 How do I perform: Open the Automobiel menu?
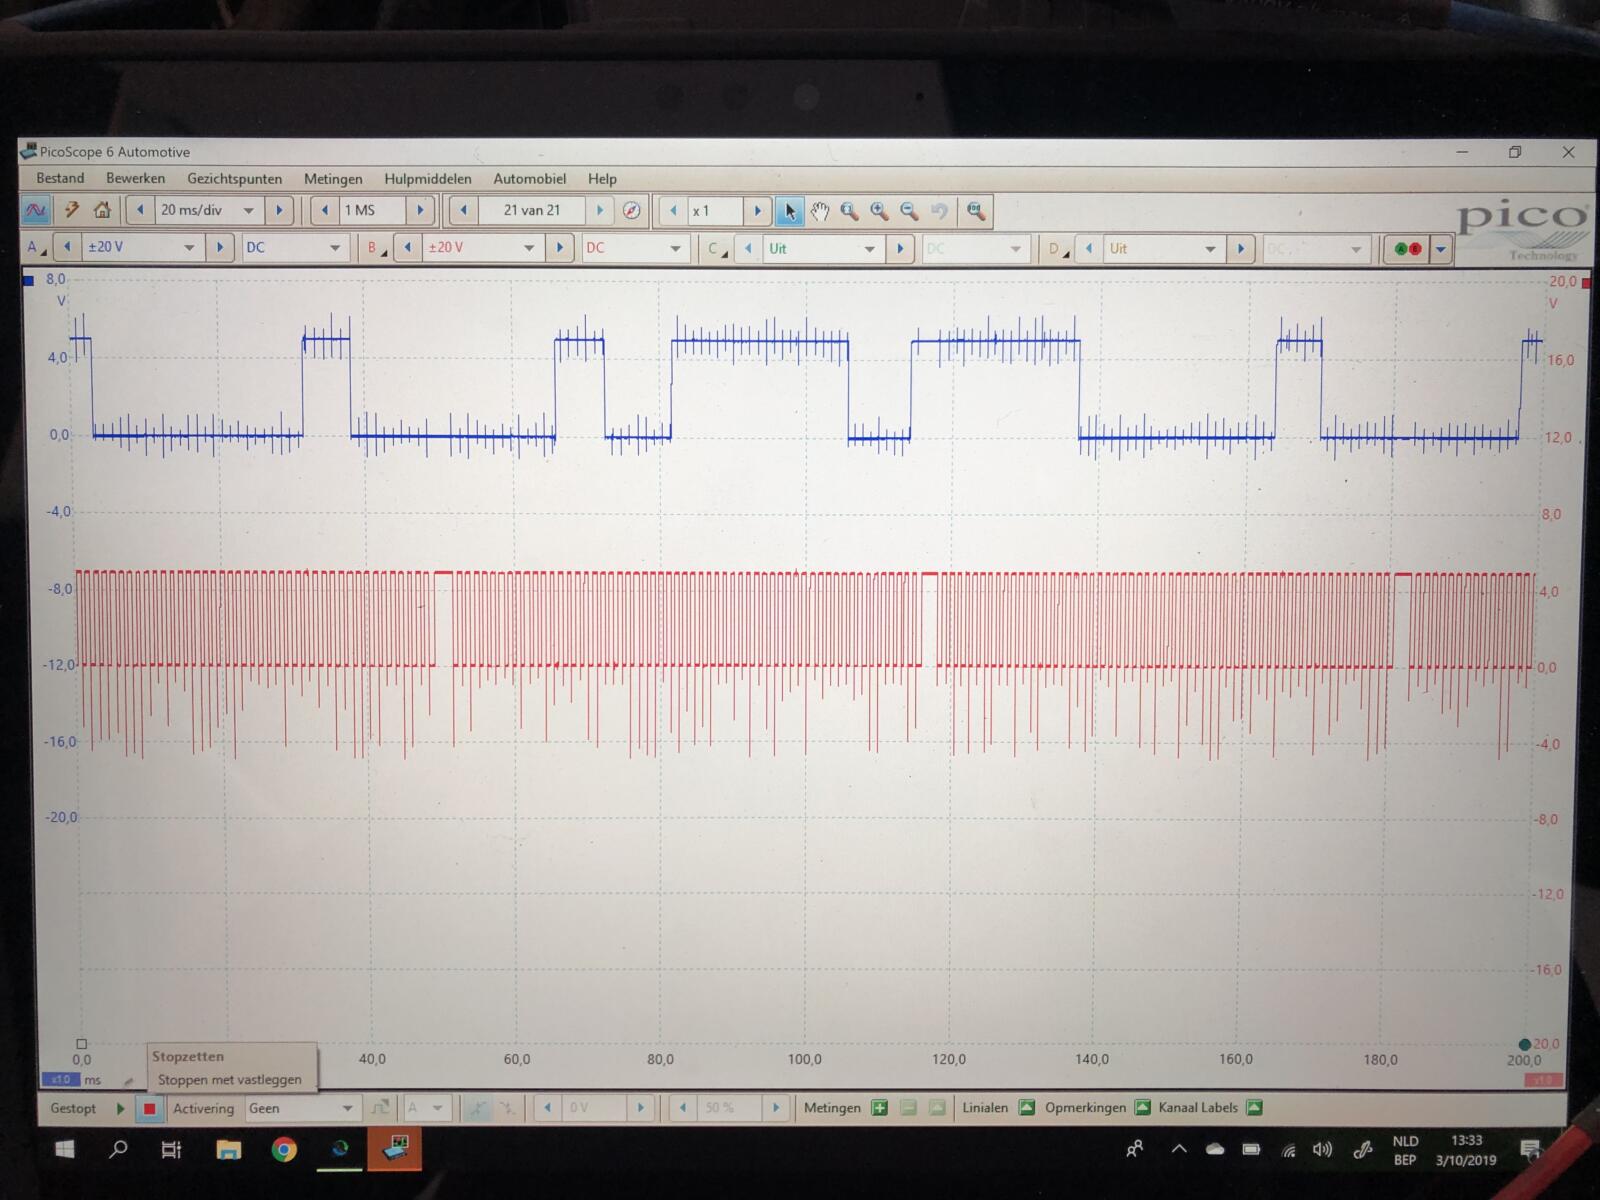point(529,178)
